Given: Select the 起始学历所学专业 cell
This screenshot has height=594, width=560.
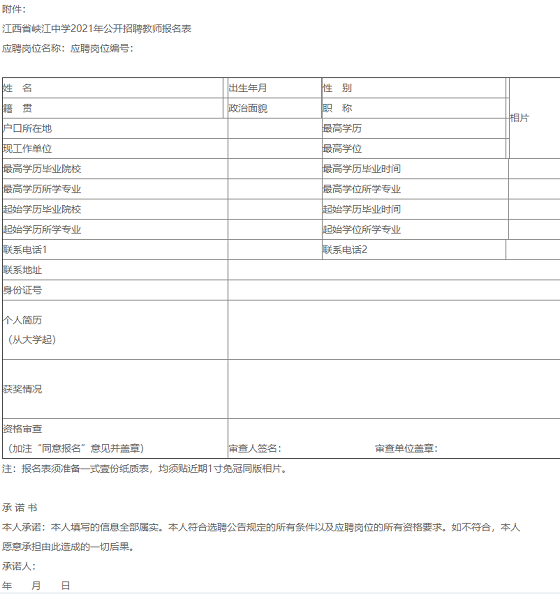Looking at the screenshot, I should [x=115, y=229].
